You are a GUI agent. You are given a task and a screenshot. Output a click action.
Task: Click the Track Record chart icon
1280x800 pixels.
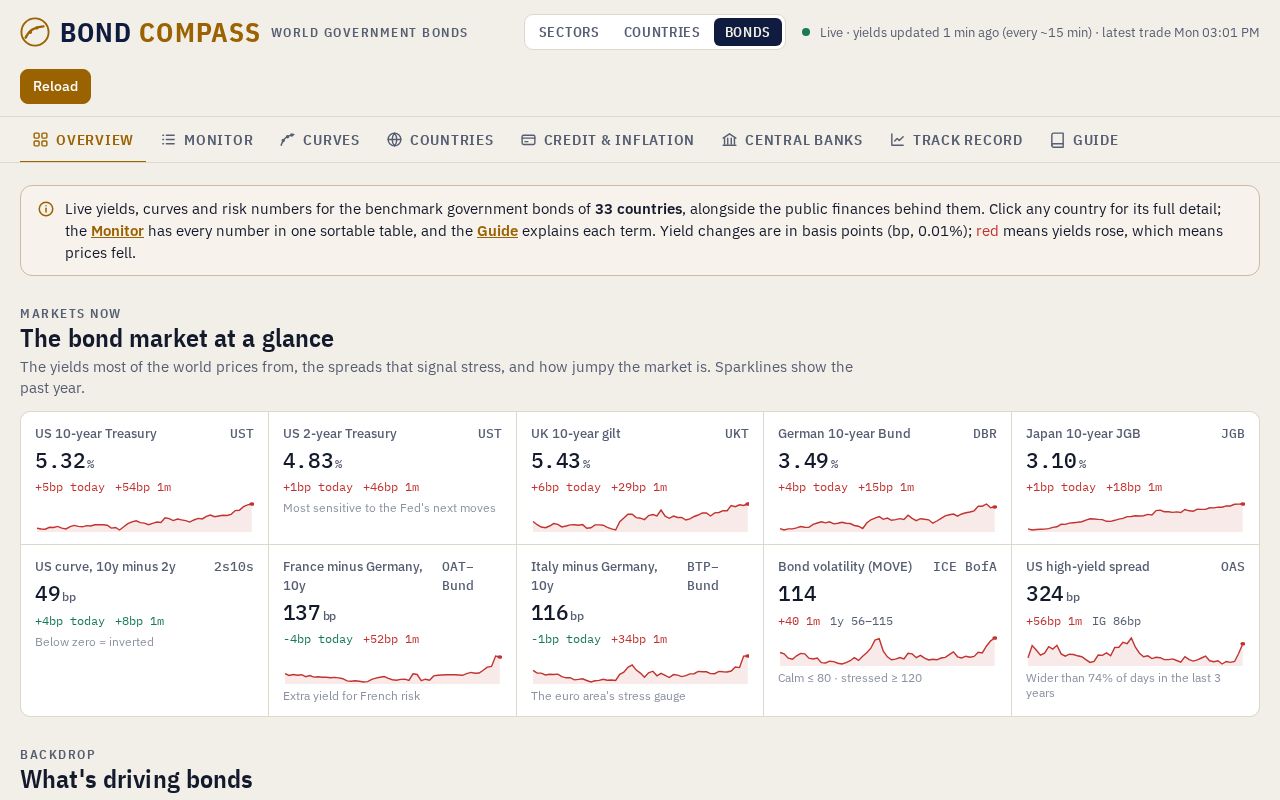pos(897,140)
